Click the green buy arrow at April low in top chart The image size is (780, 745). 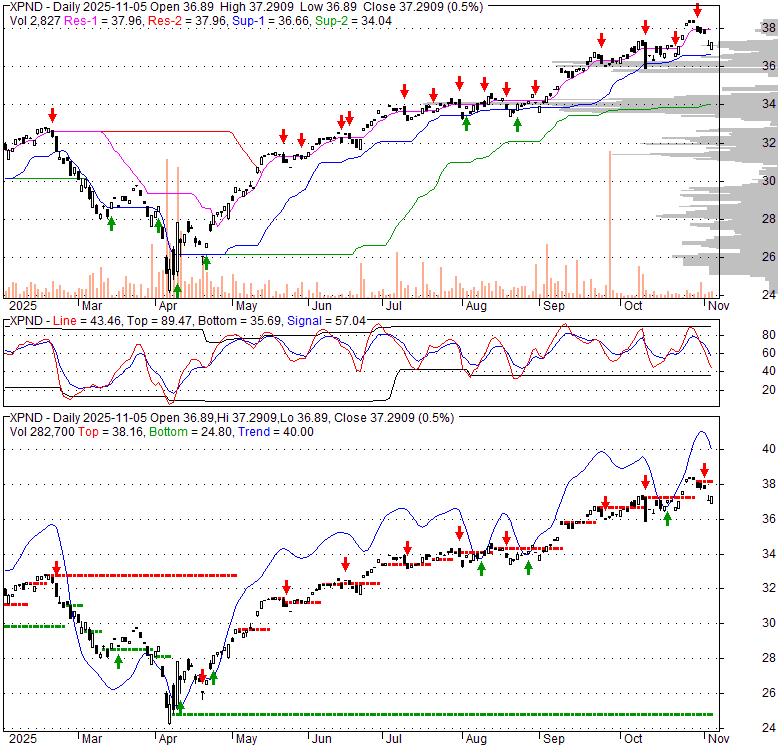pos(177,289)
